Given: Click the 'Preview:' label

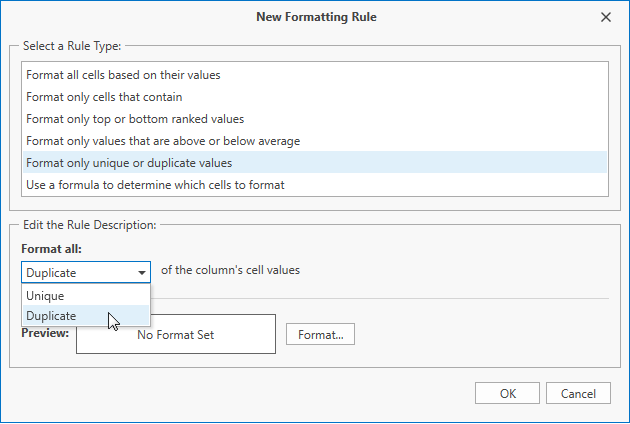Looking at the screenshot, I should click(x=45, y=333).
